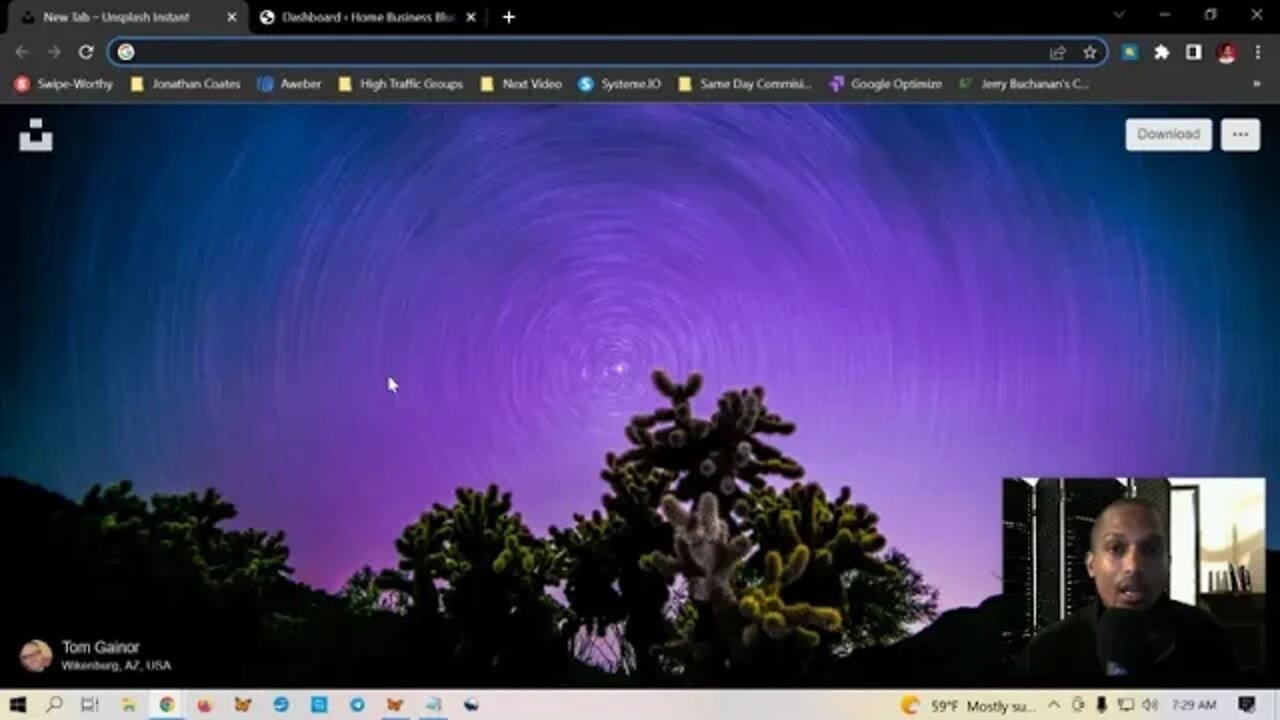Open the Windows Start menu
The height and width of the screenshot is (720, 1280).
tap(17, 705)
